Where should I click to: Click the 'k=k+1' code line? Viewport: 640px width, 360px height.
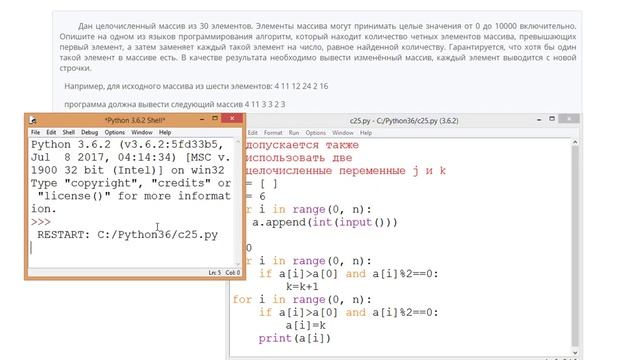(302, 287)
